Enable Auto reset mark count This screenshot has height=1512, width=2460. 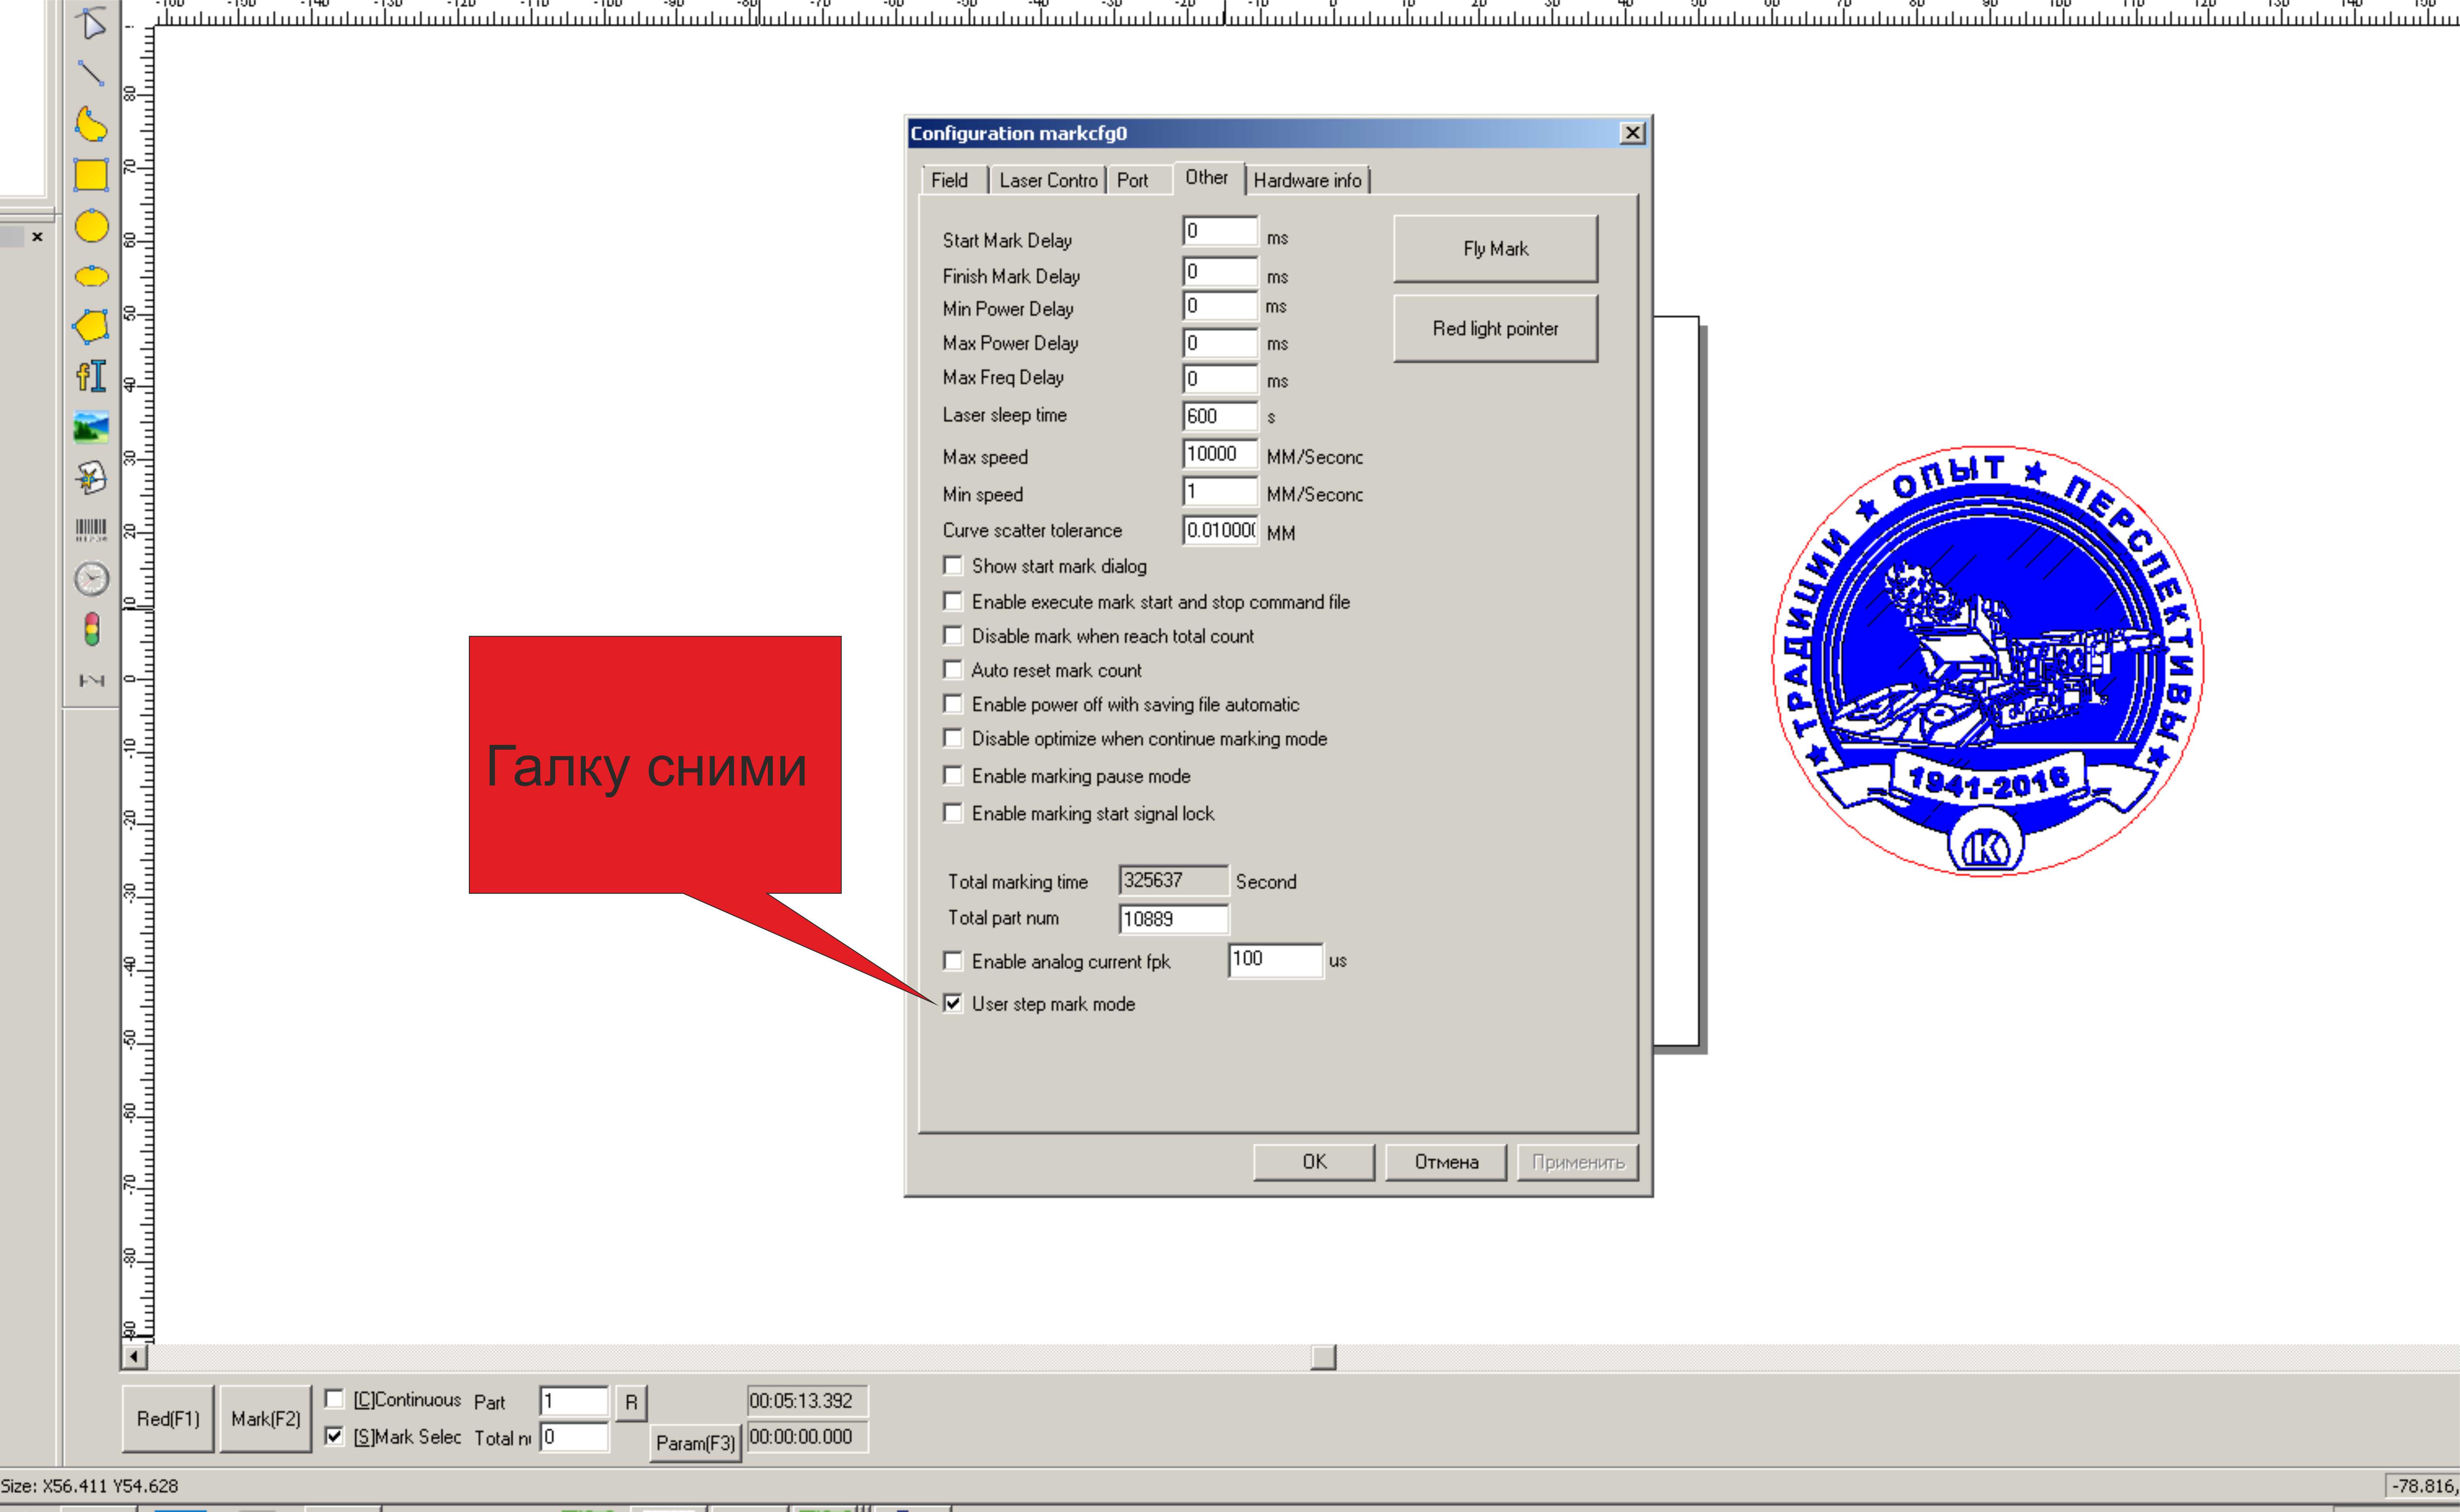[953, 670]
